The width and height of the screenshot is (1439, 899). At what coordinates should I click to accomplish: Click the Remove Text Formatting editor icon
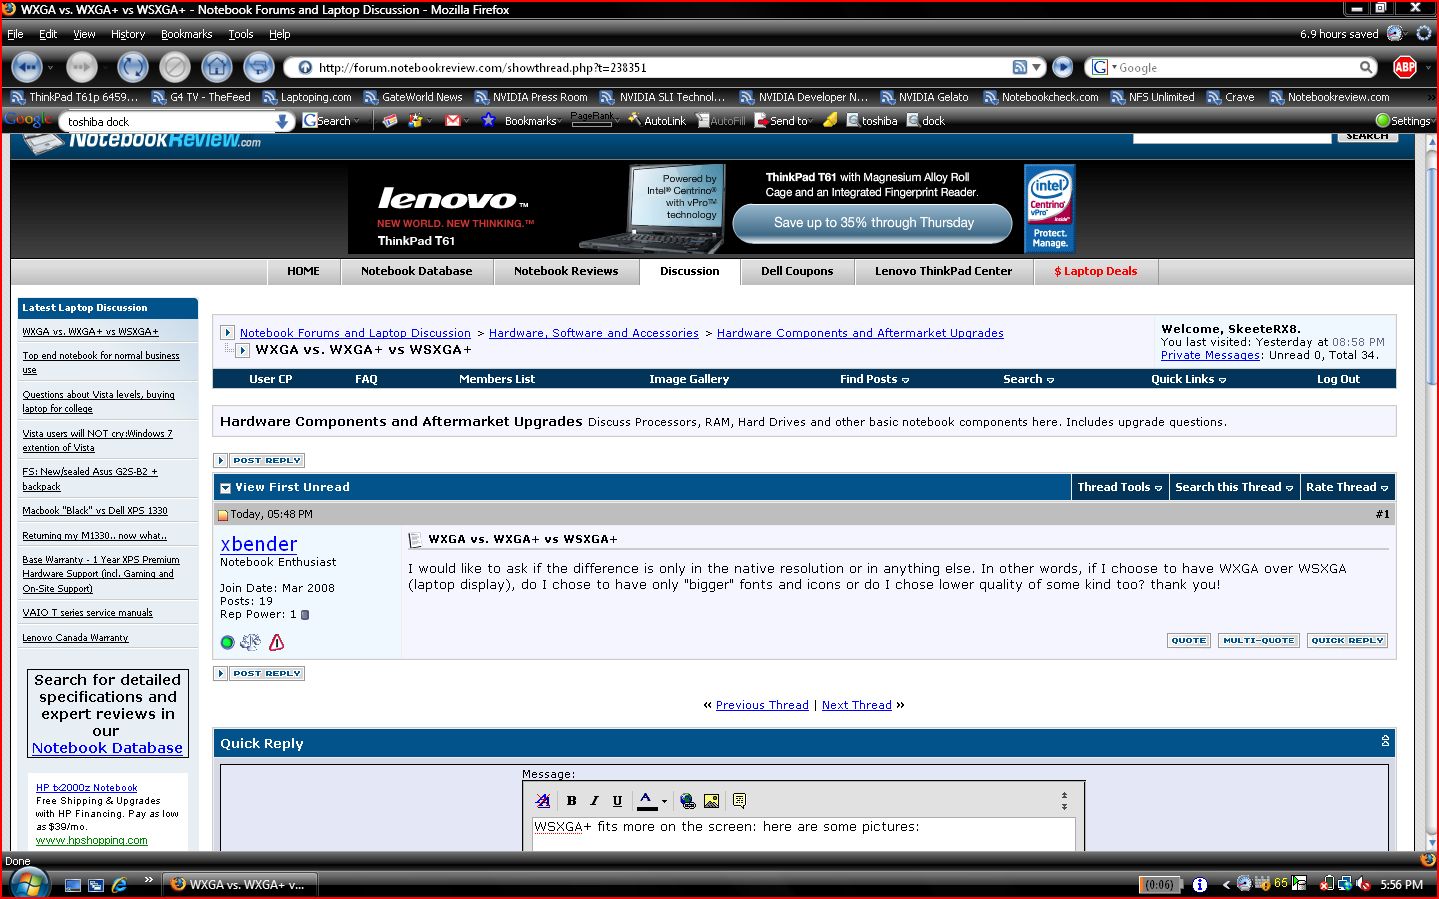click(543, 801)
